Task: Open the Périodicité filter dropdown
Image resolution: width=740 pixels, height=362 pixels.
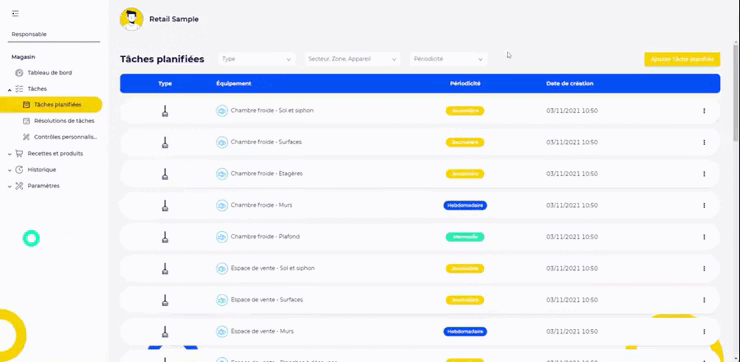Action: pyautogui.click(x=448, y=59)
